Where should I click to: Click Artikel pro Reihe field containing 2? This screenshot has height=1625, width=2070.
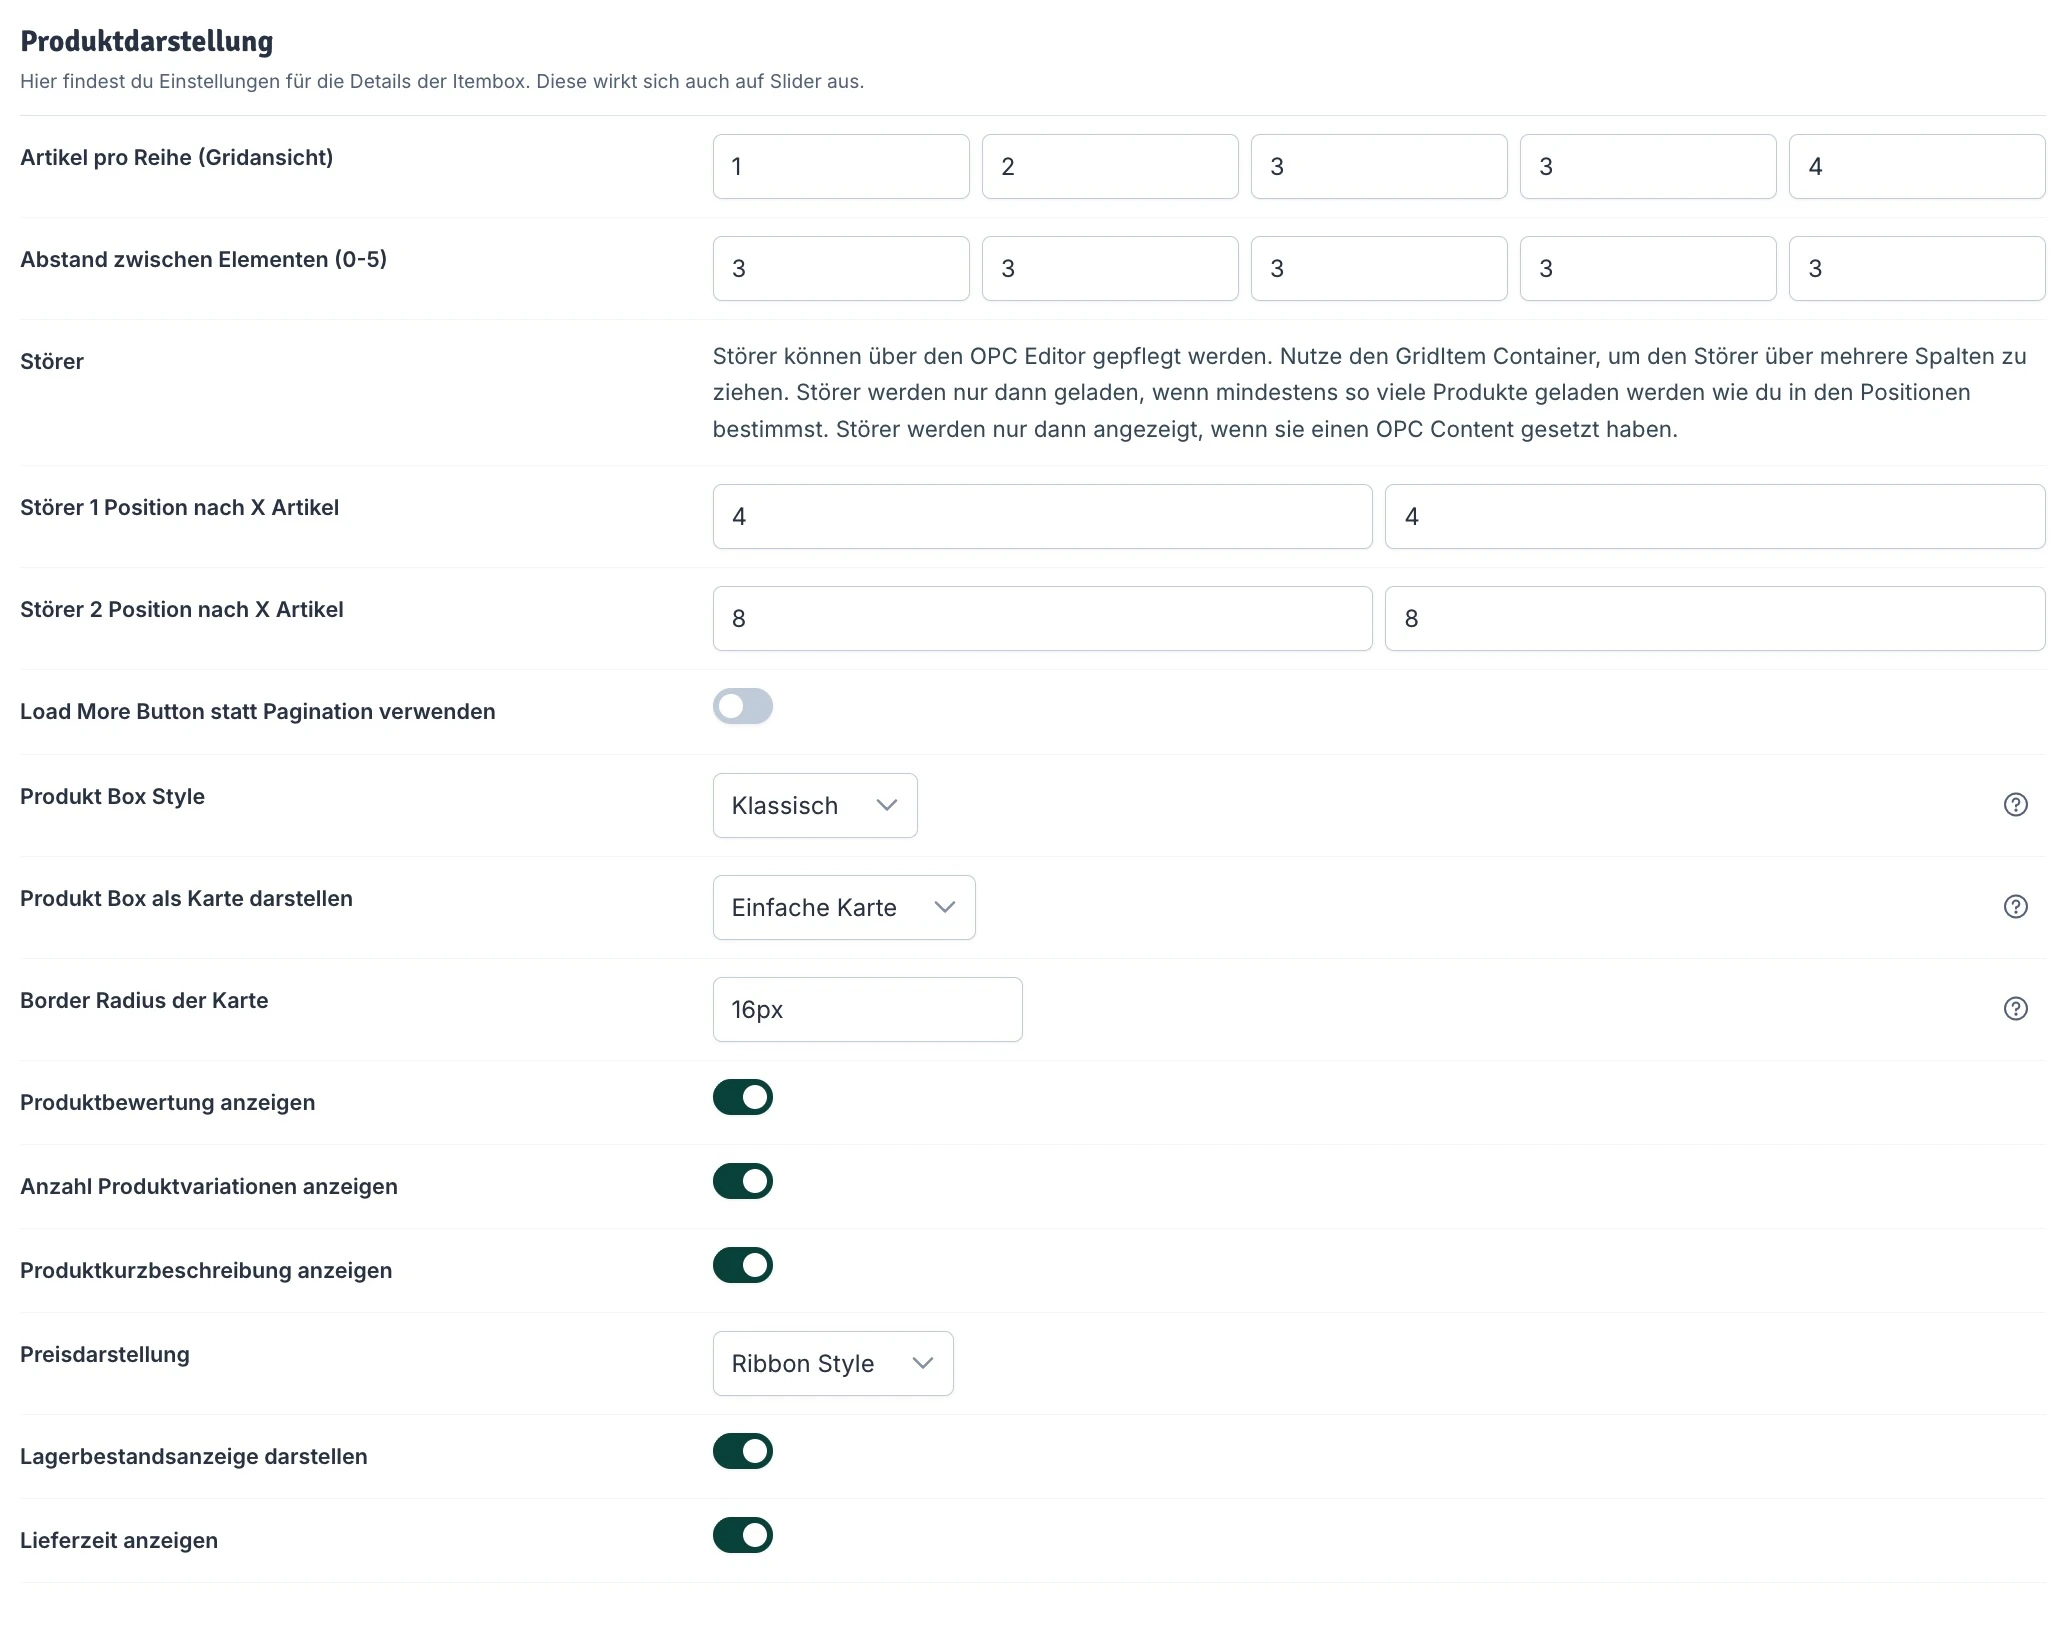coord(1109,167)
